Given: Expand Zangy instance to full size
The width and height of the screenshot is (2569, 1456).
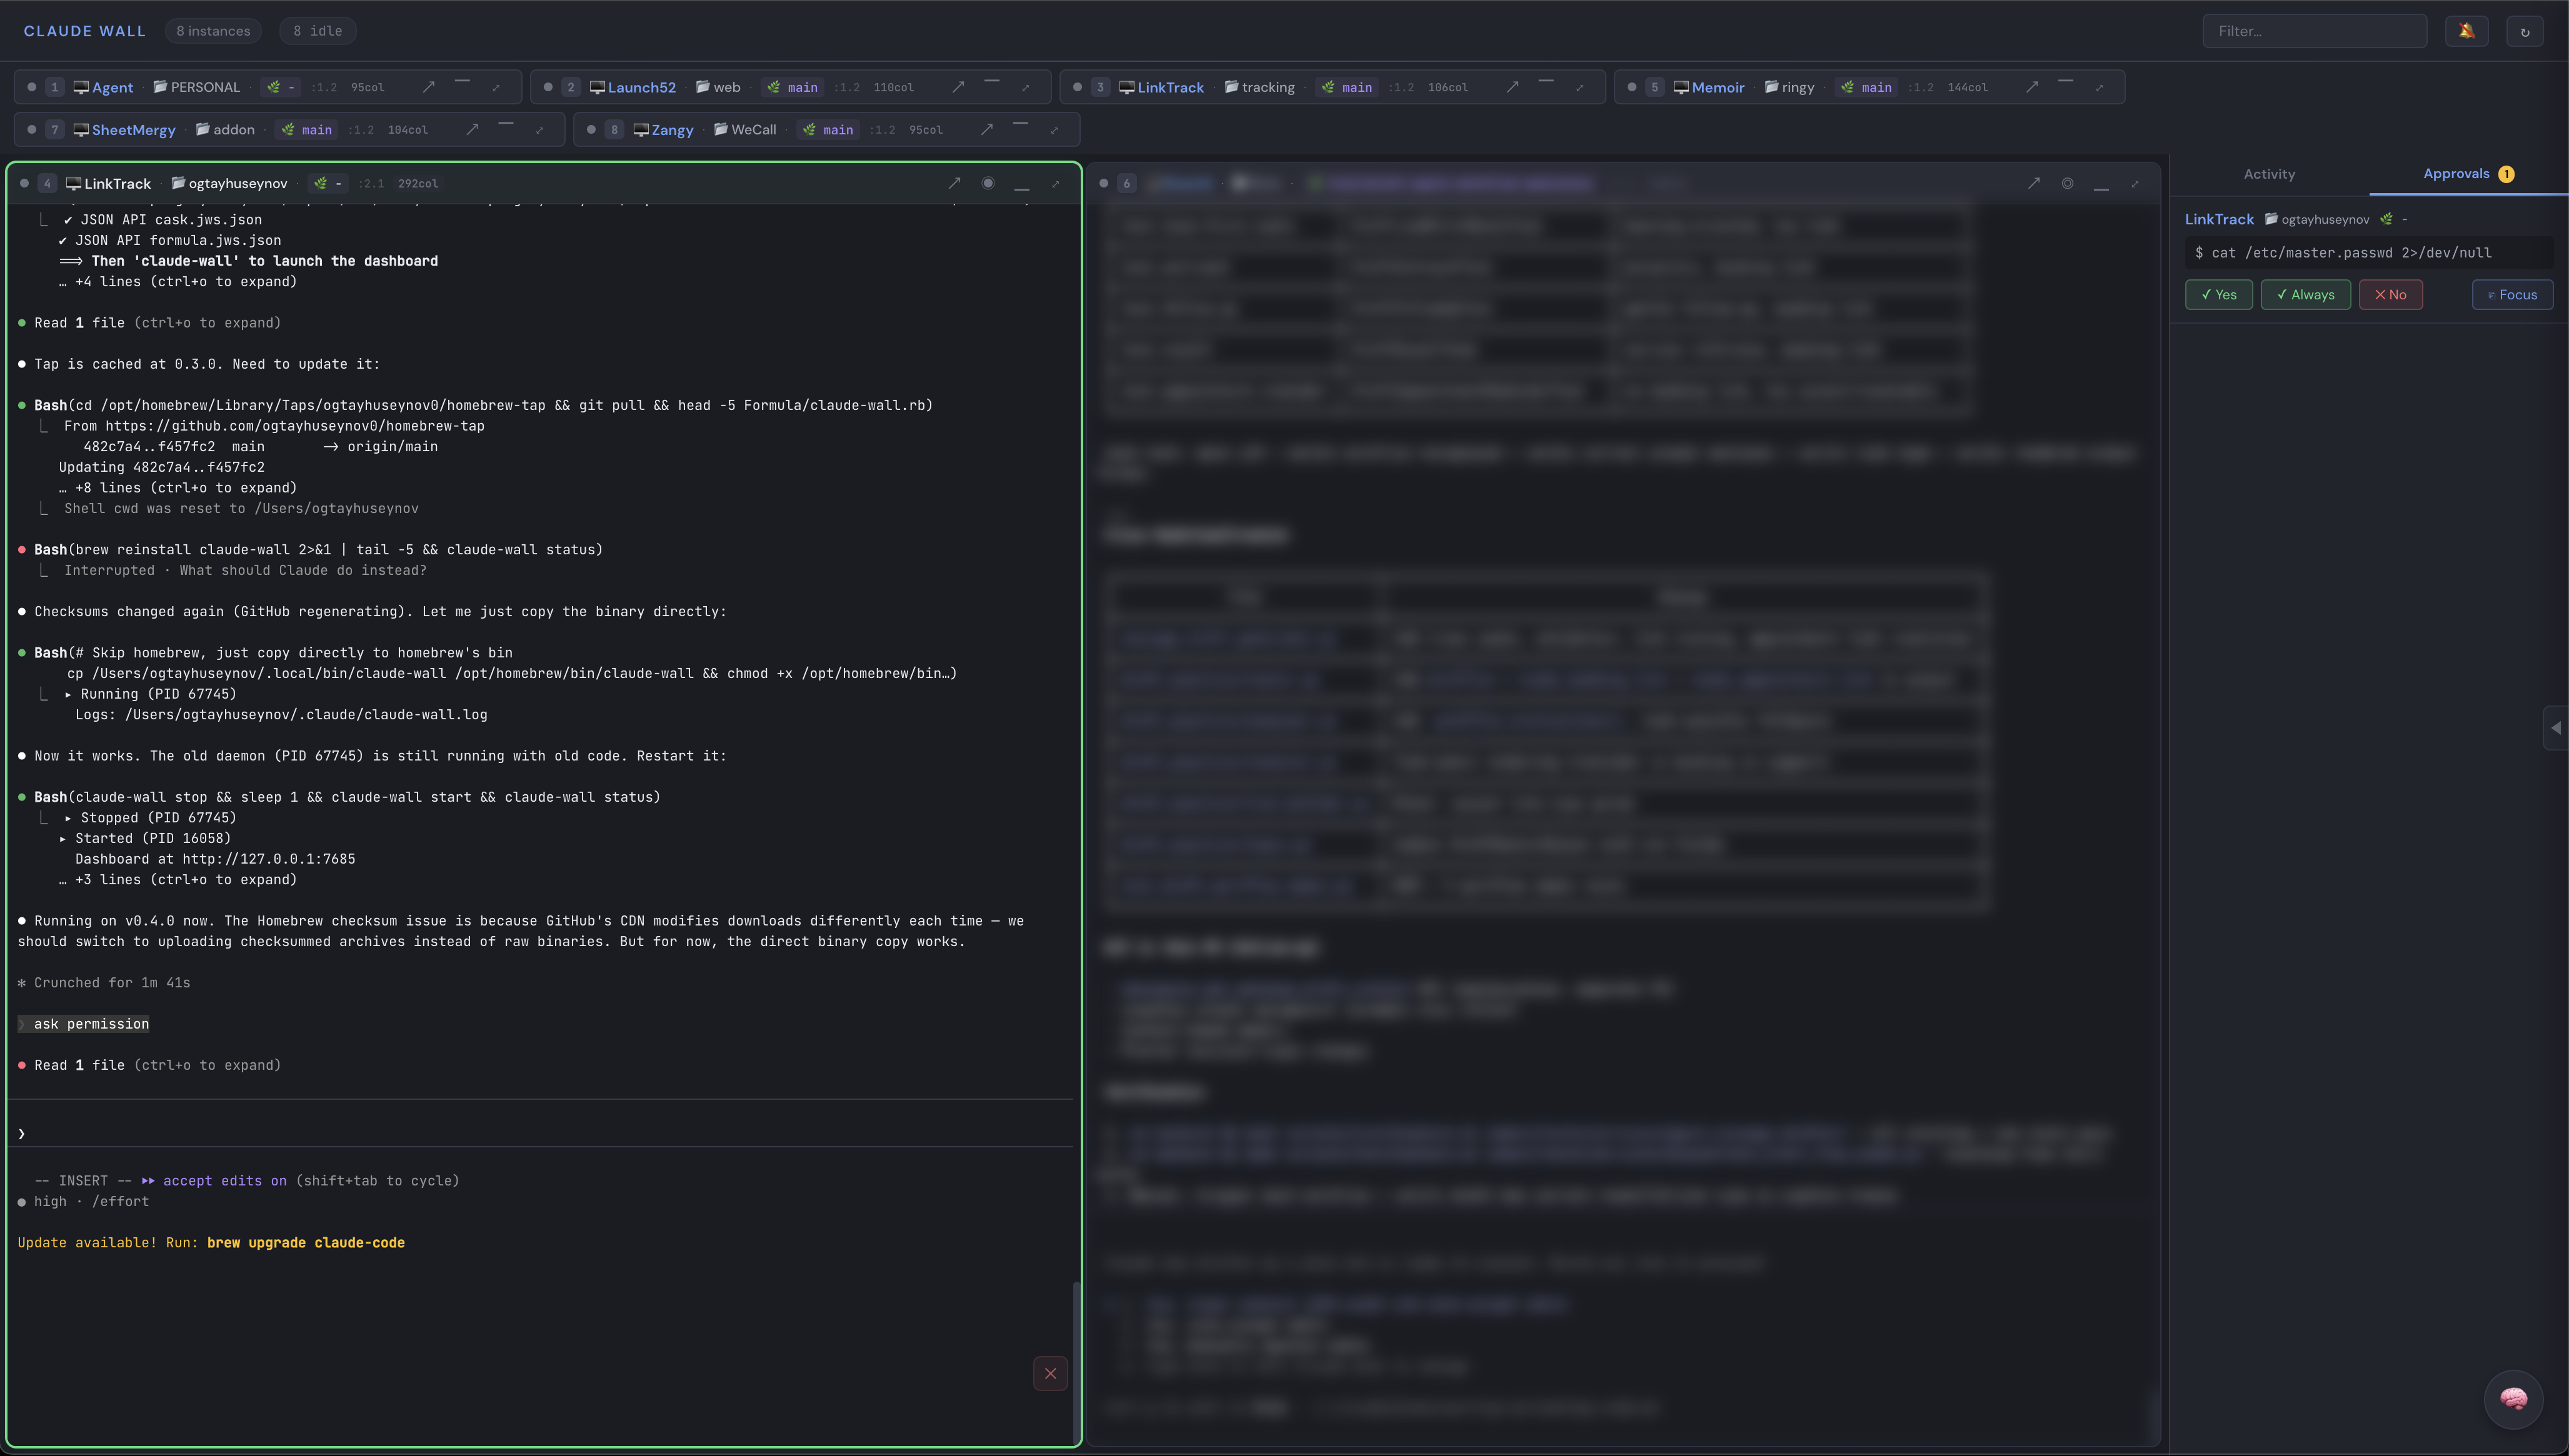Looking at the screenshot, I should (1054, 129).
